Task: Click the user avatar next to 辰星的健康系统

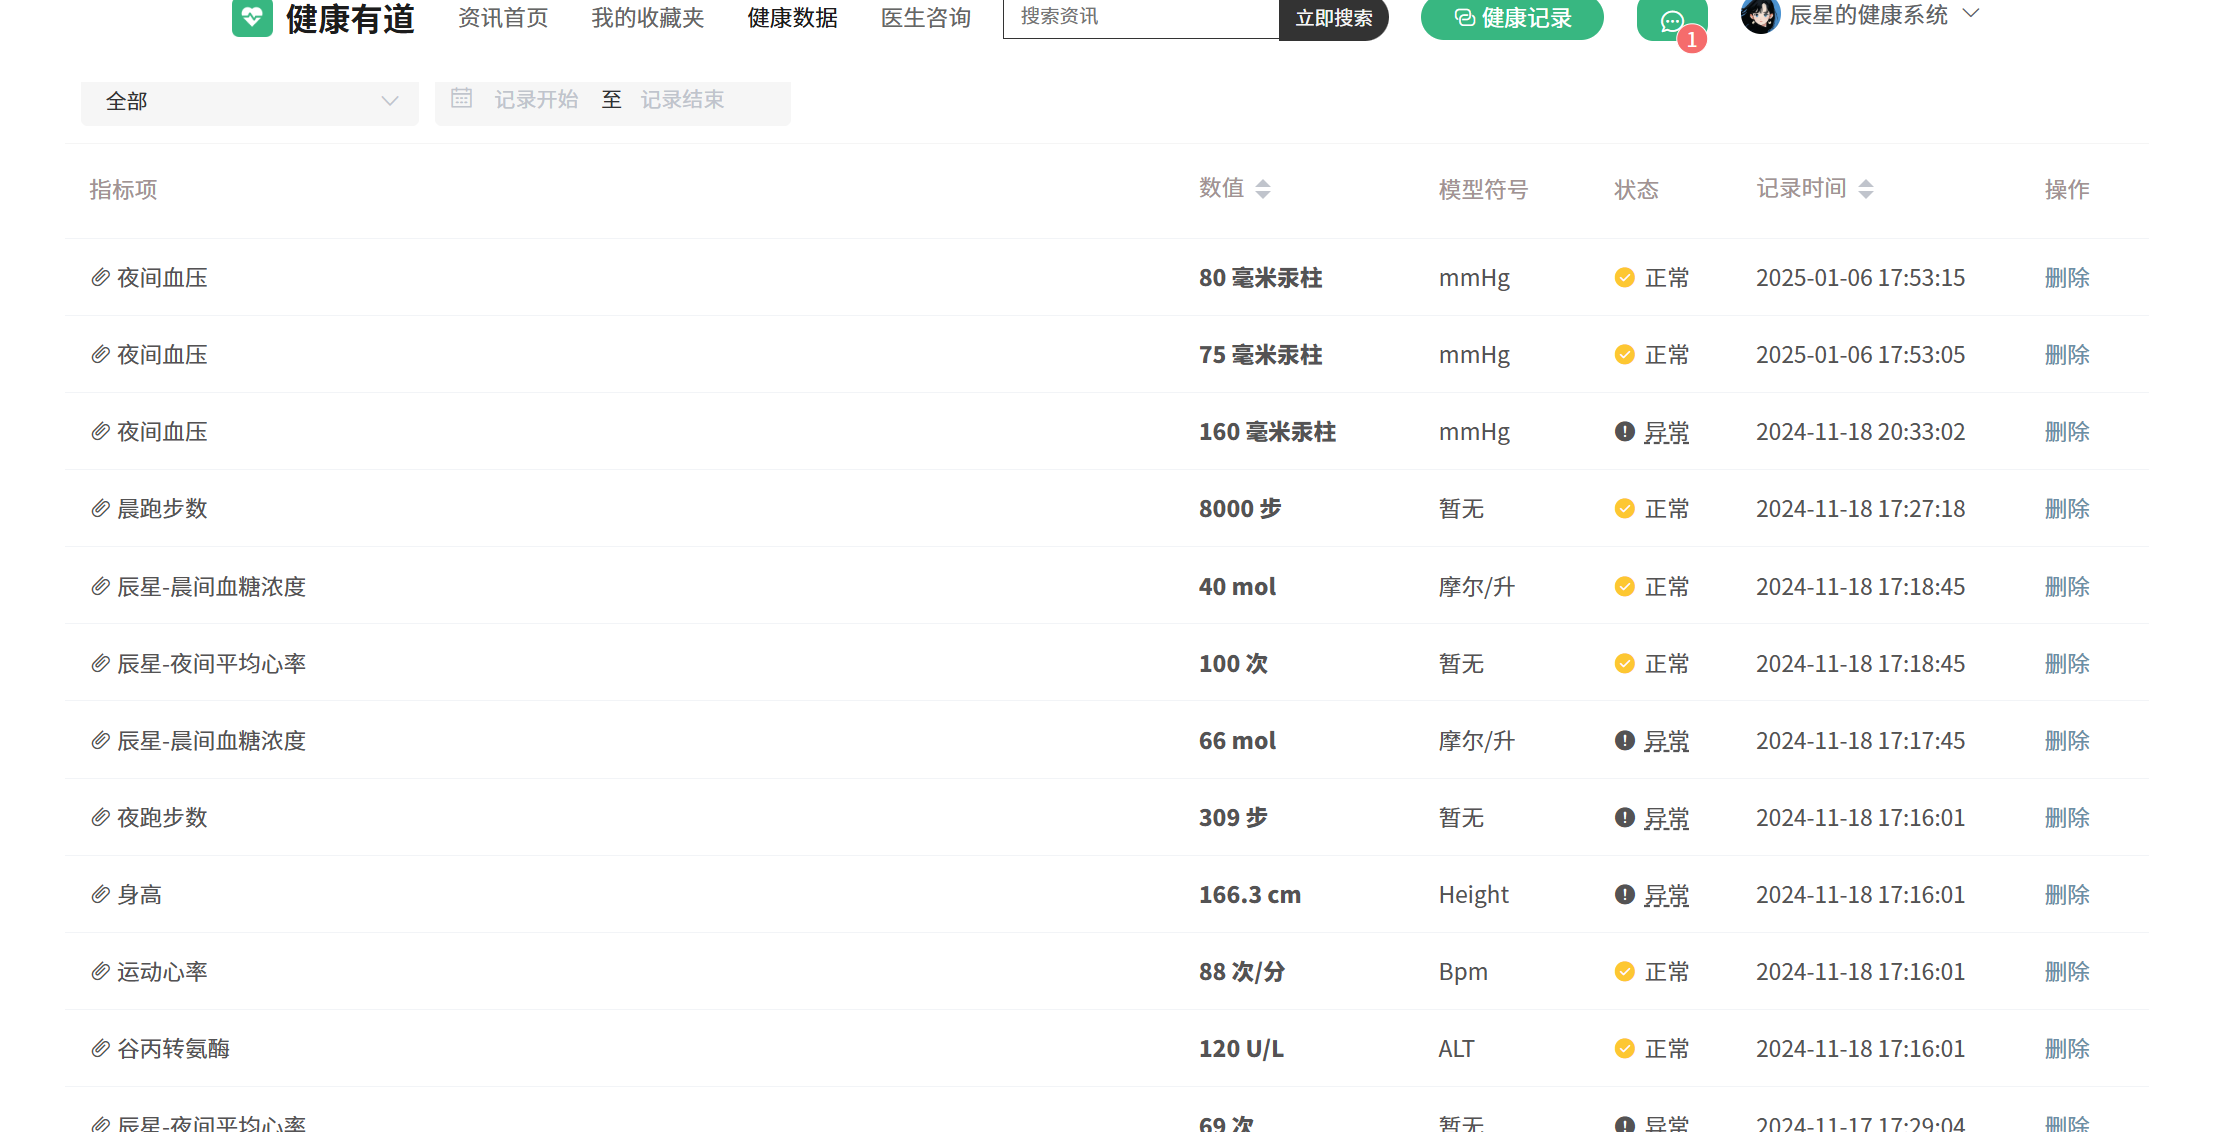Action: click(1761, 15)
